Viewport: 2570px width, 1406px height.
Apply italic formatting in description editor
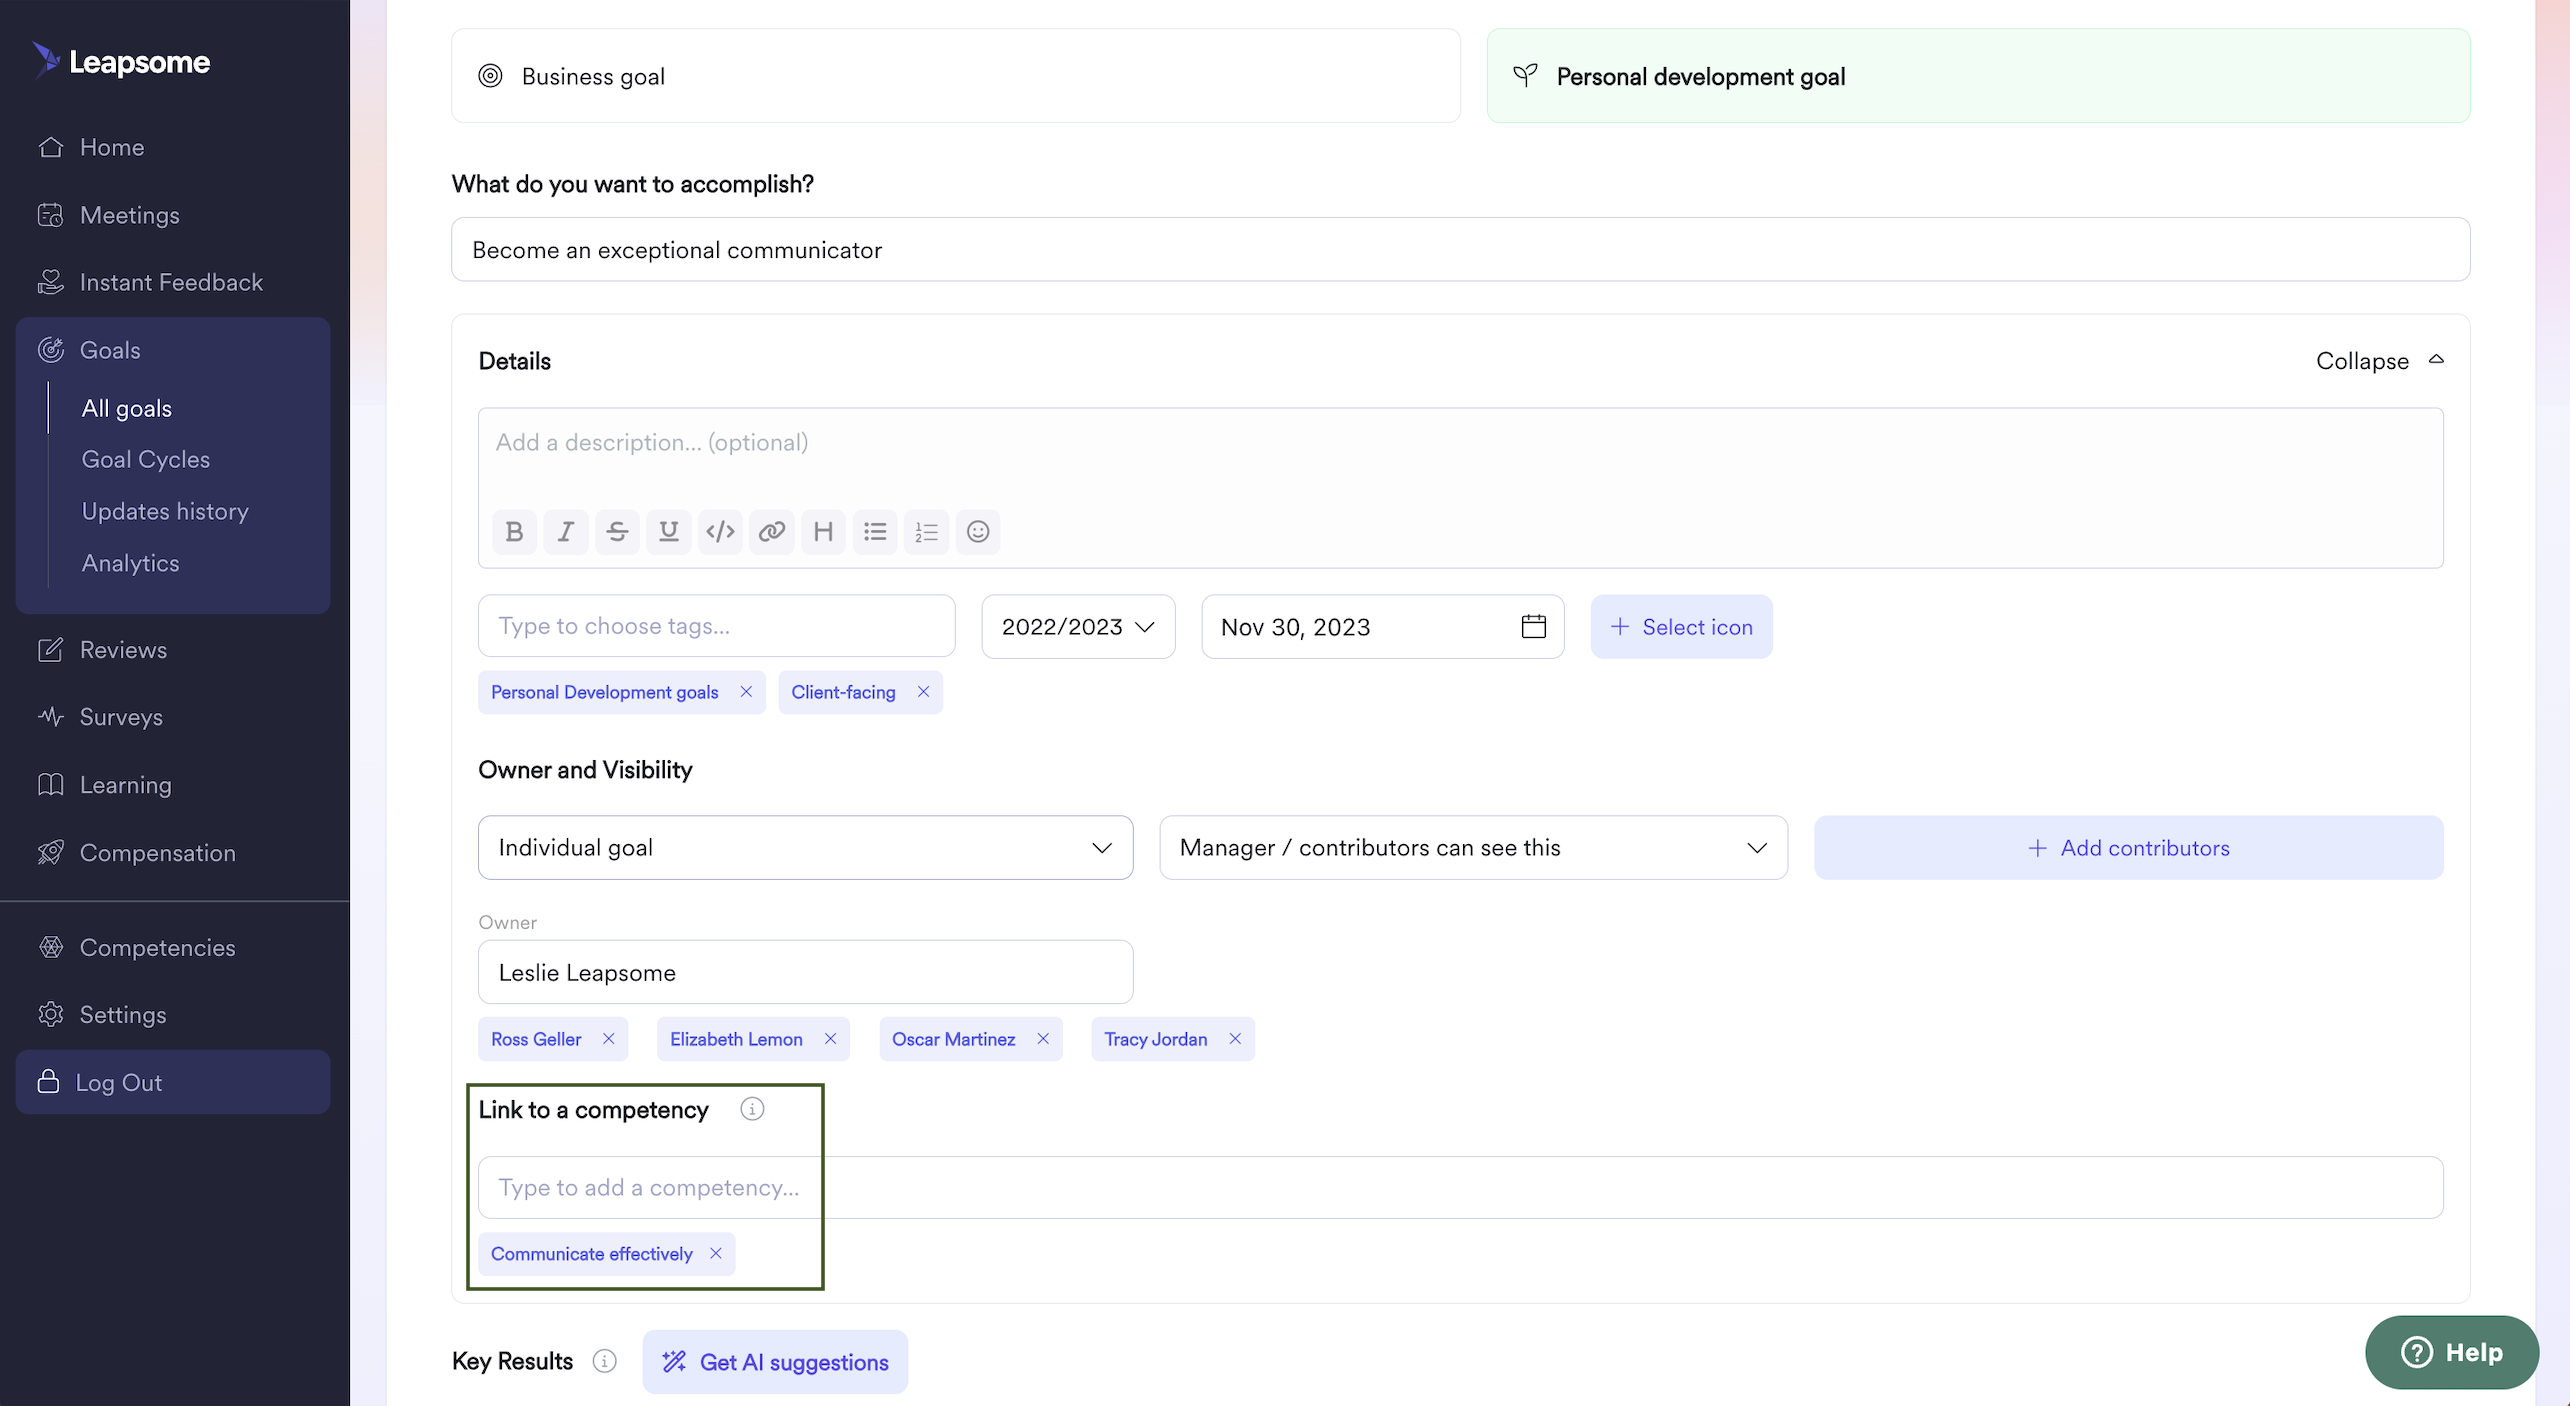coord(566,531)
